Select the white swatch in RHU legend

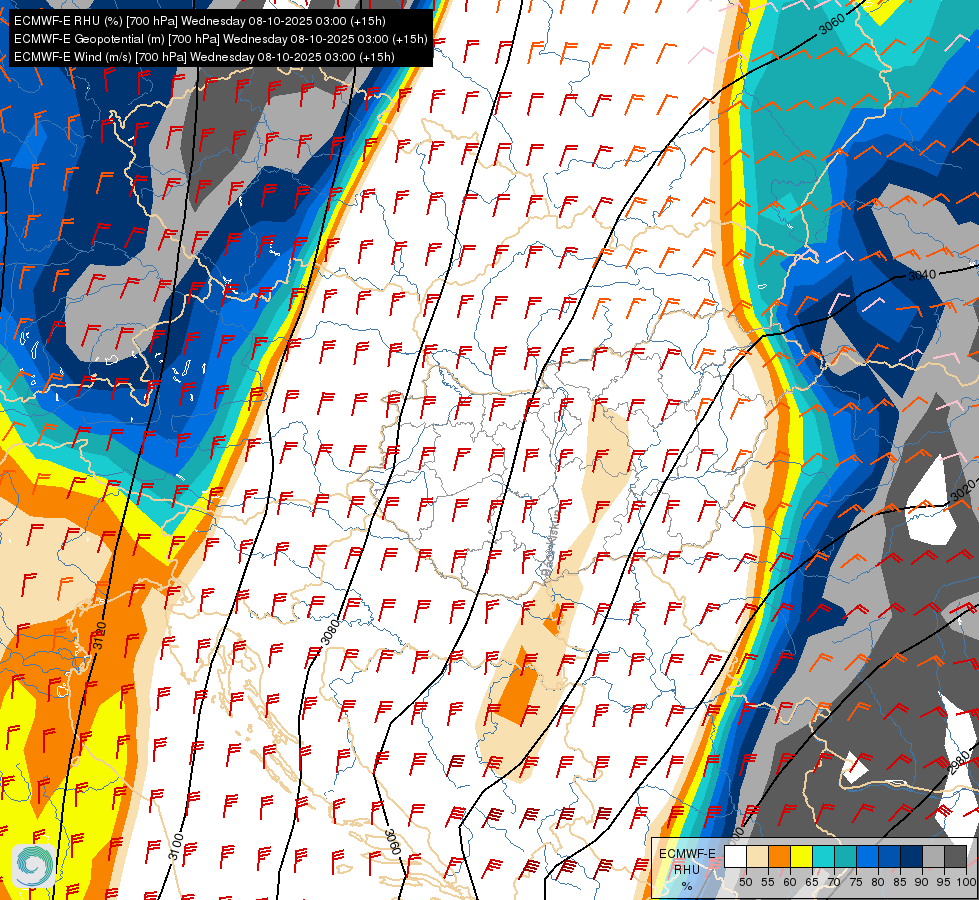pos(735,856)
